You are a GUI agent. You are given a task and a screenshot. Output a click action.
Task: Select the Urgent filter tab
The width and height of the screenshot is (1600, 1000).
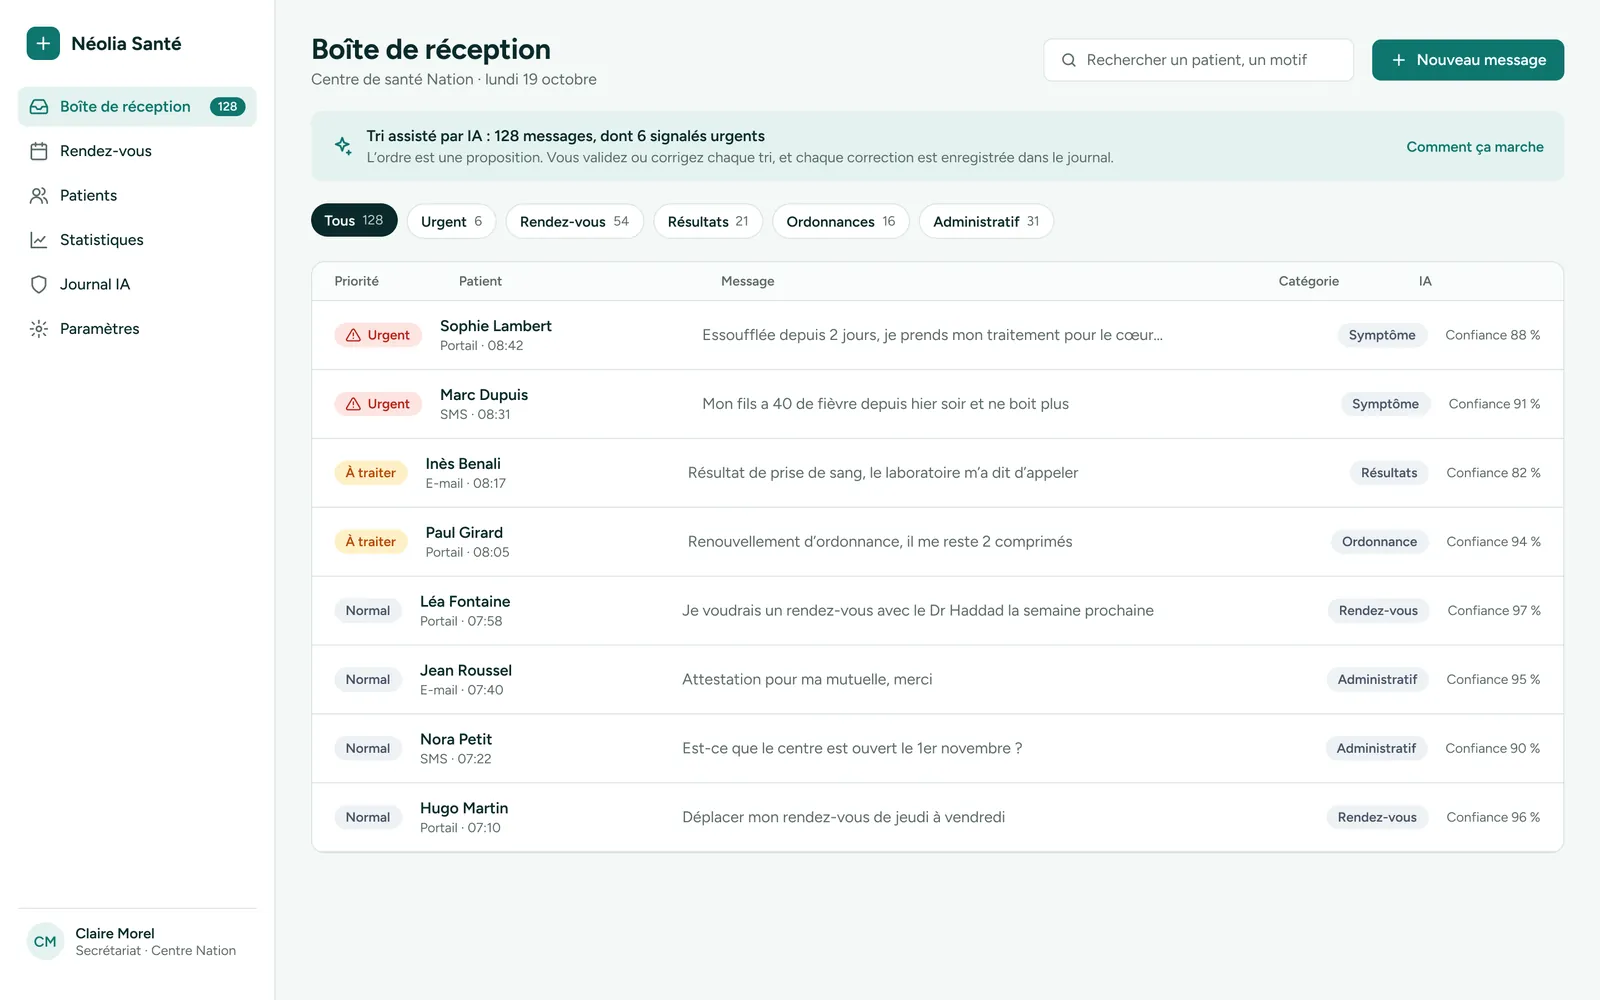point(451,221)
